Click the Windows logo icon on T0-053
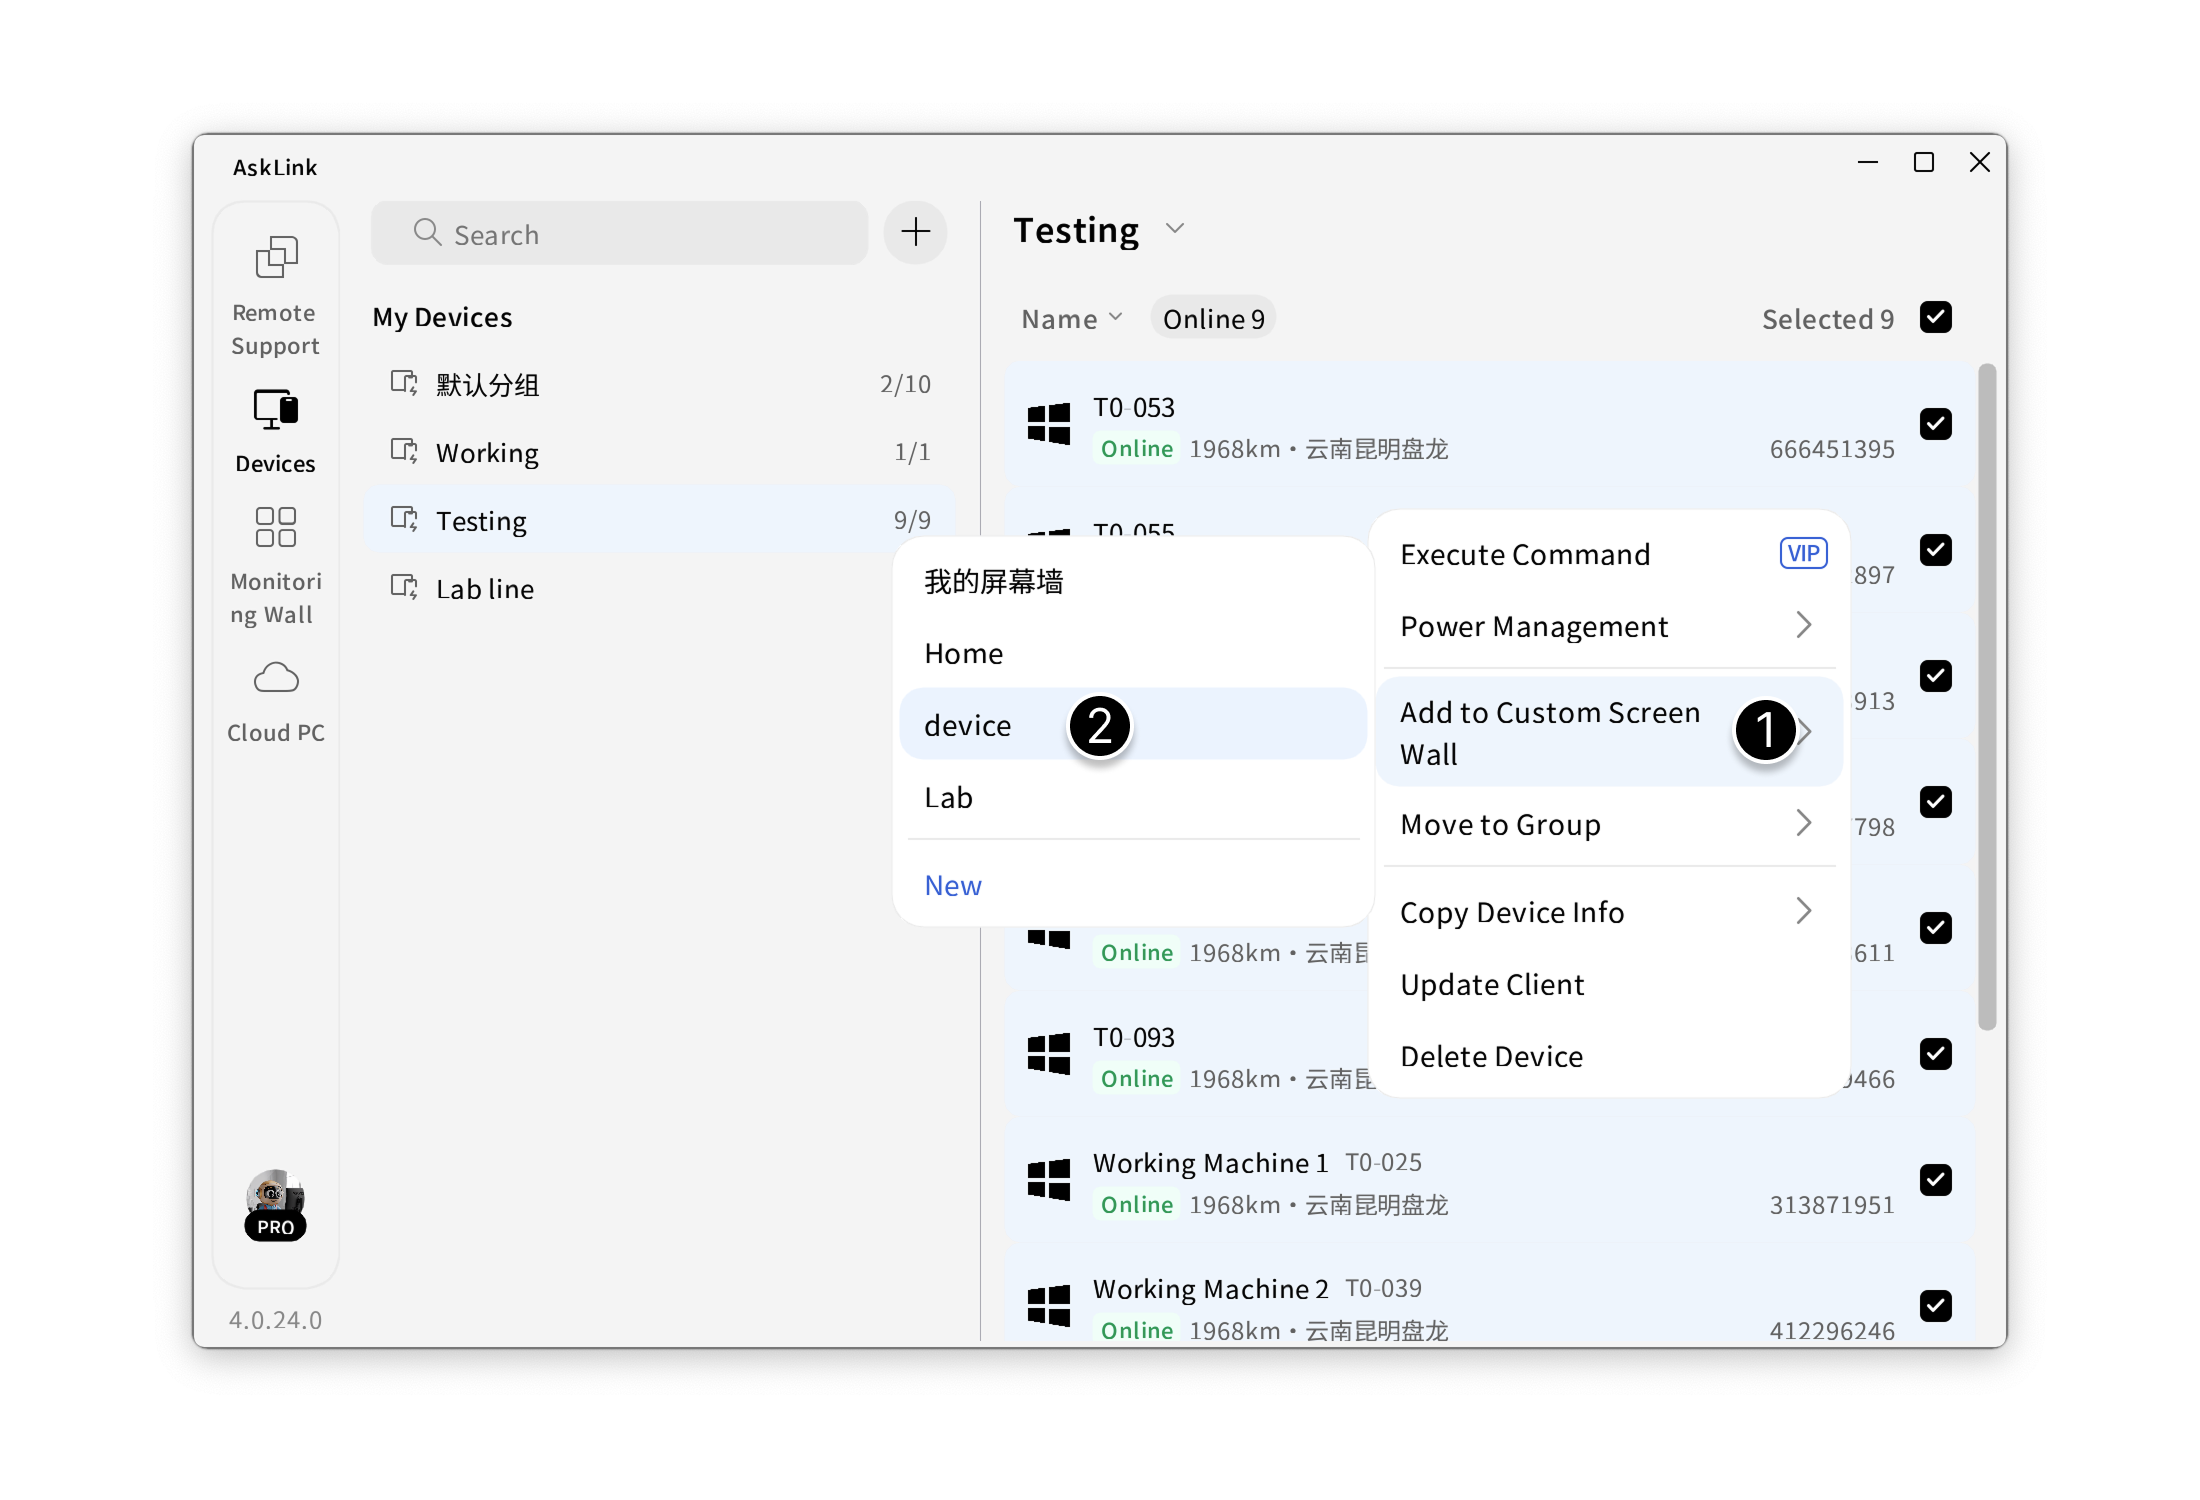2200x1500 pixels. pos(1048,425)
